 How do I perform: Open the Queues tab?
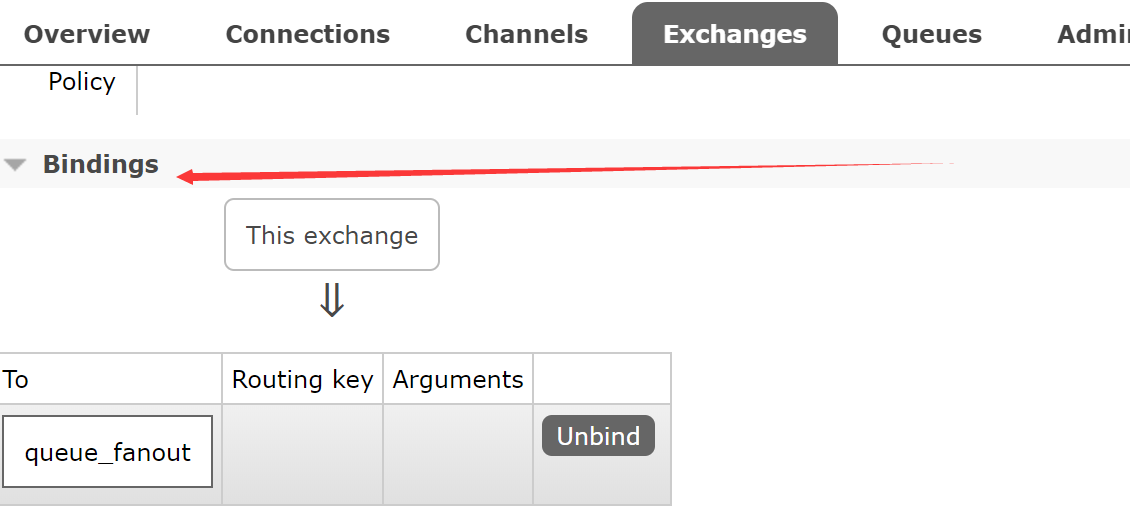[932, 34]
